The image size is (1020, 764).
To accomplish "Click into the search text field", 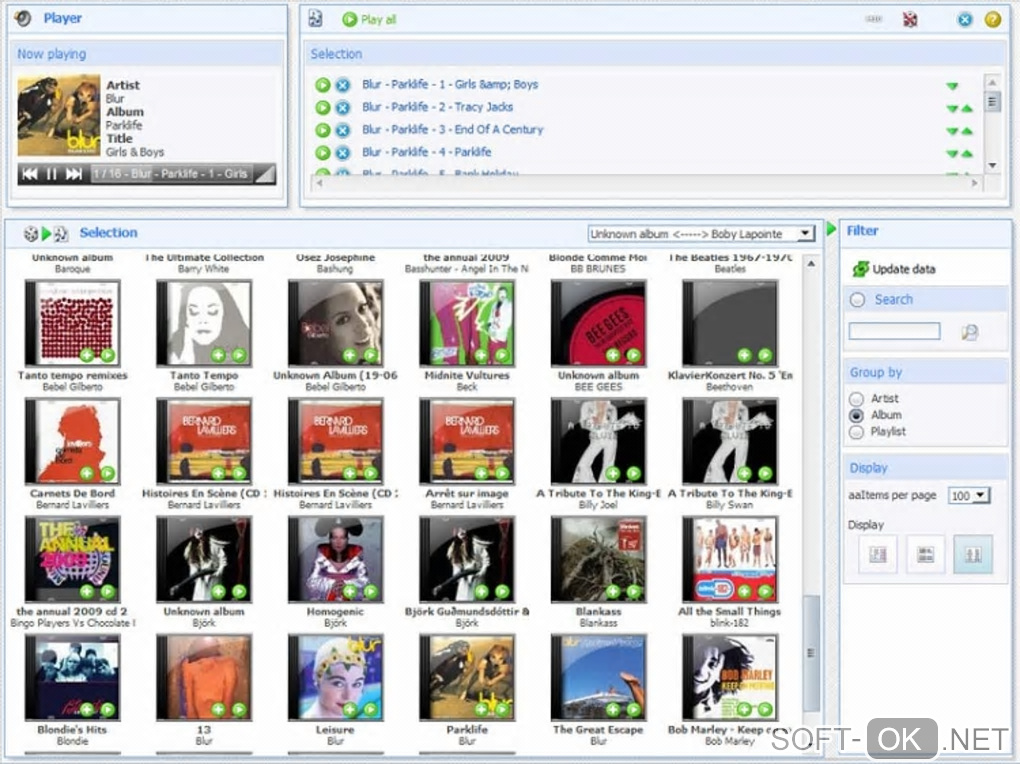I will click(894, 331).
